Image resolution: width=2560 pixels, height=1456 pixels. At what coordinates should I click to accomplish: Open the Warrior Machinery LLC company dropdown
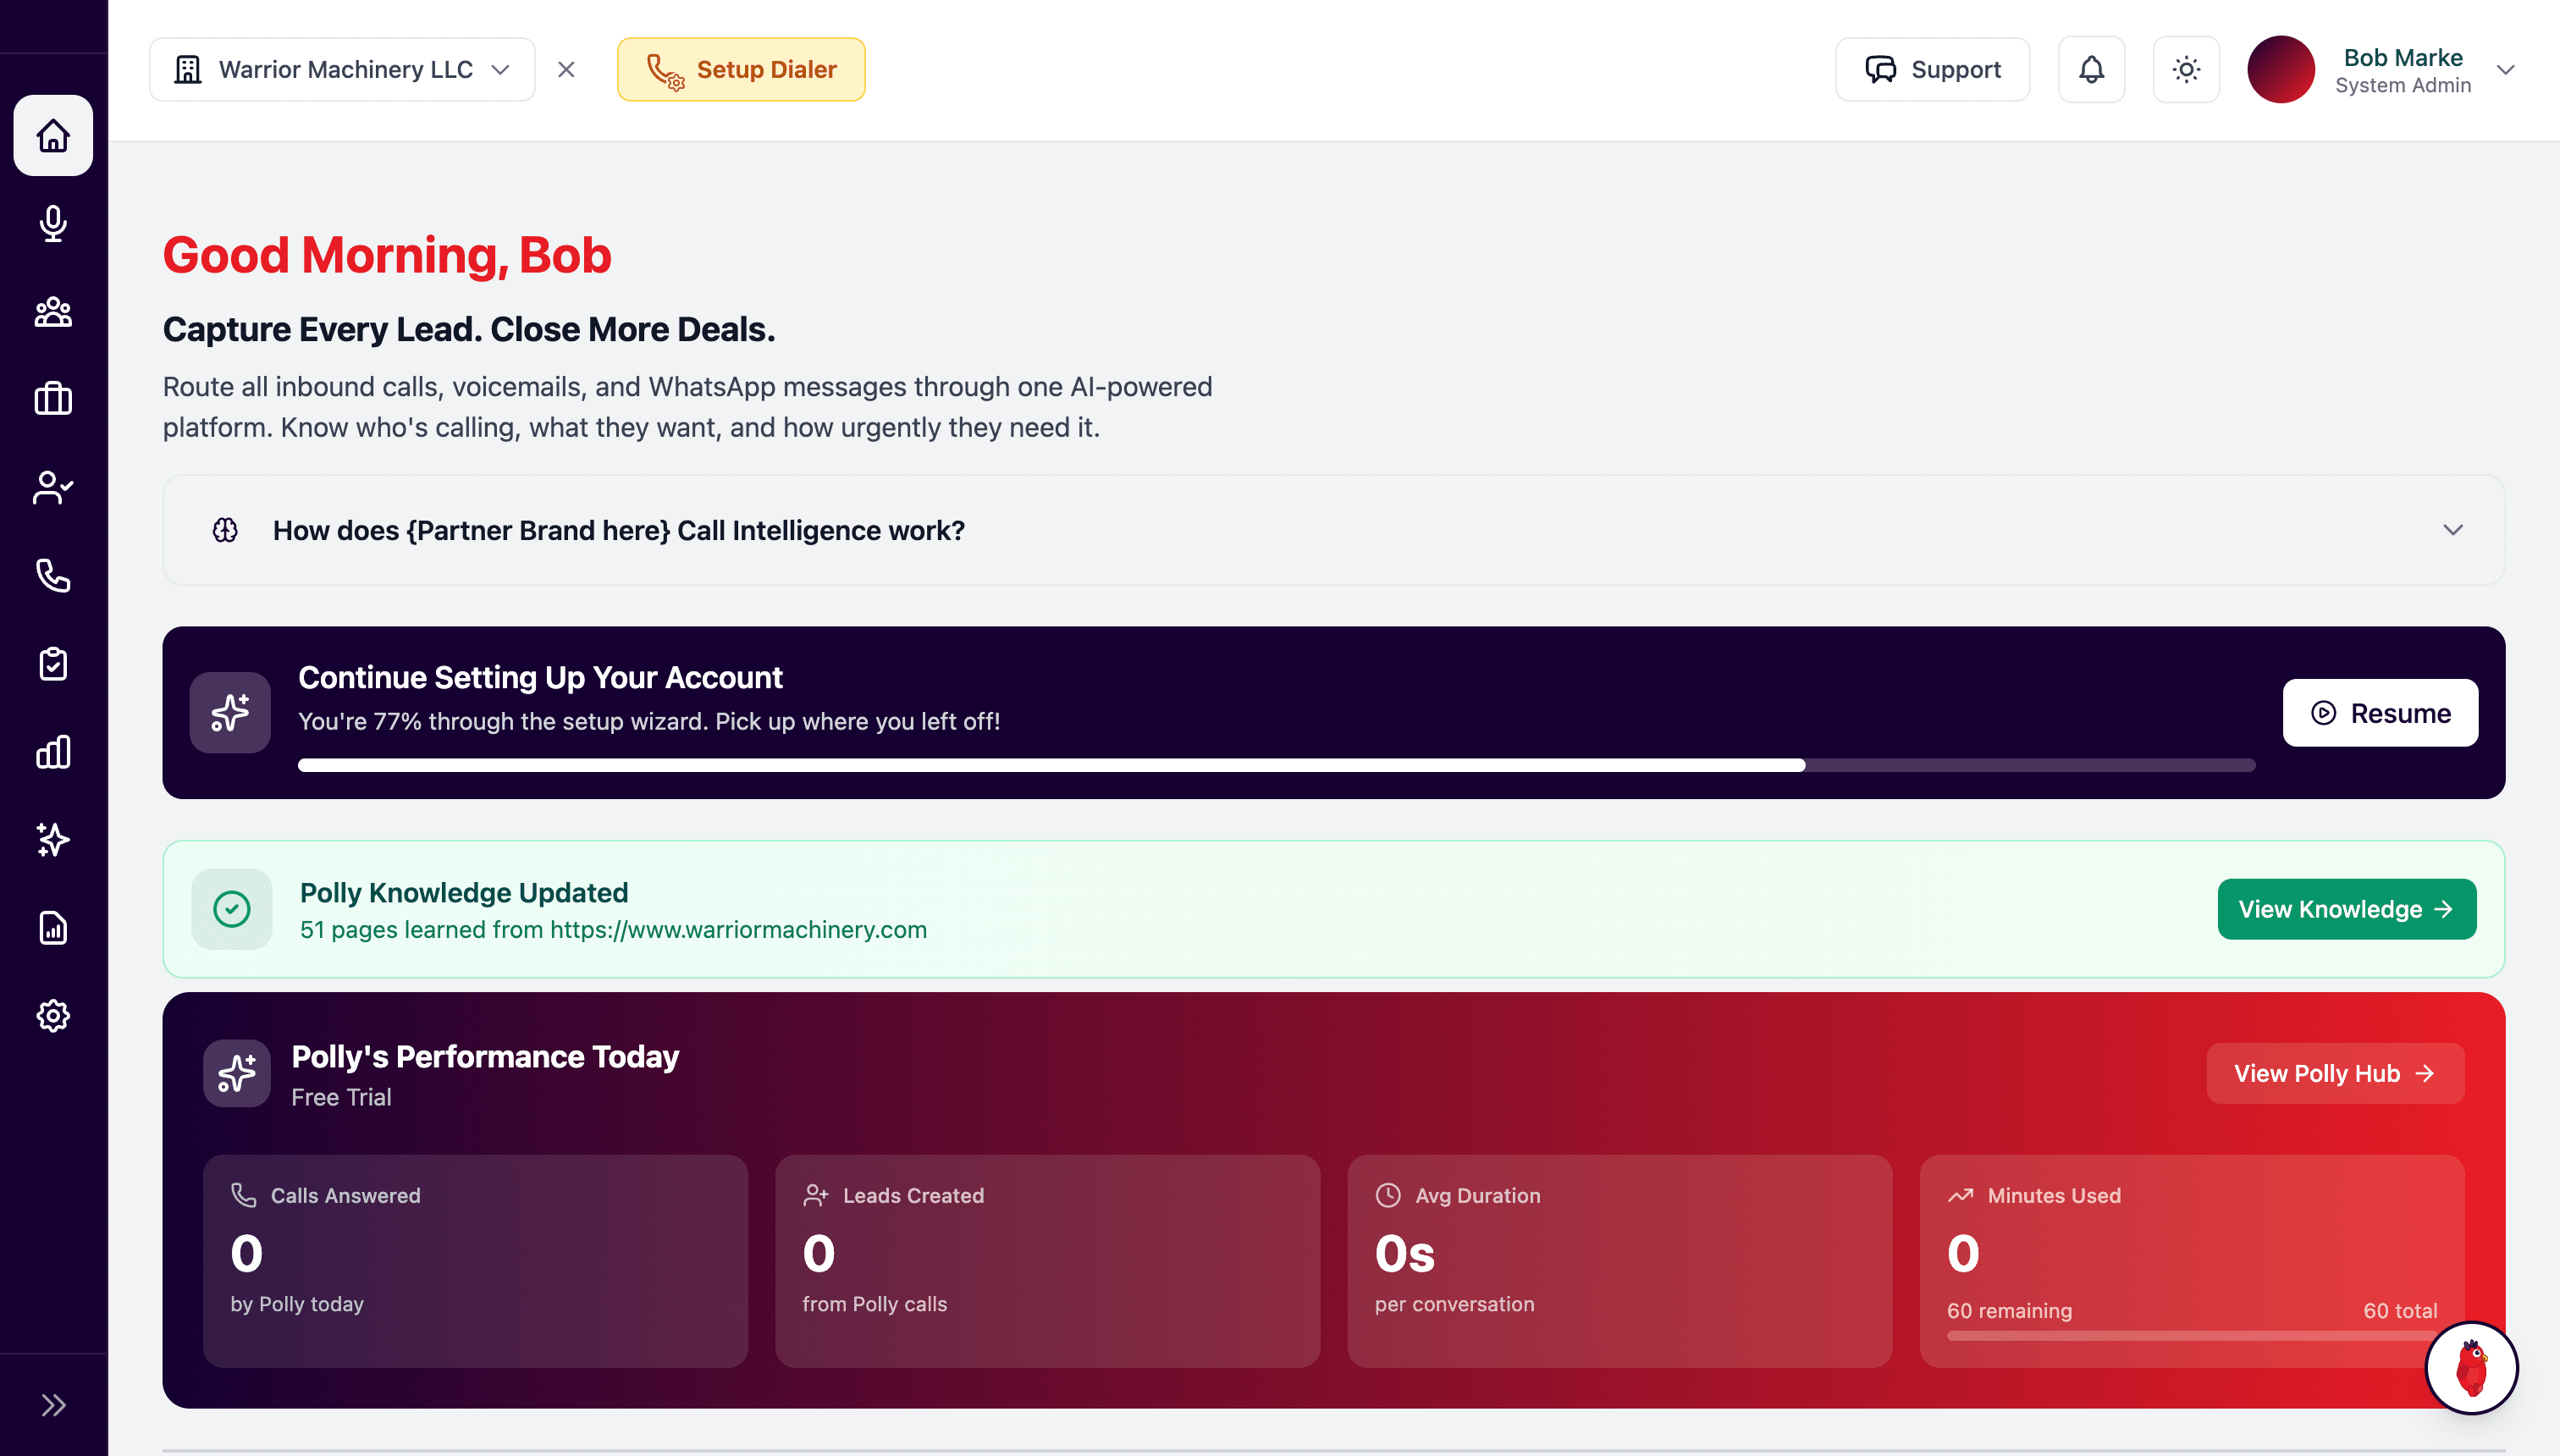pyautogui.click(x=341, y=69)
